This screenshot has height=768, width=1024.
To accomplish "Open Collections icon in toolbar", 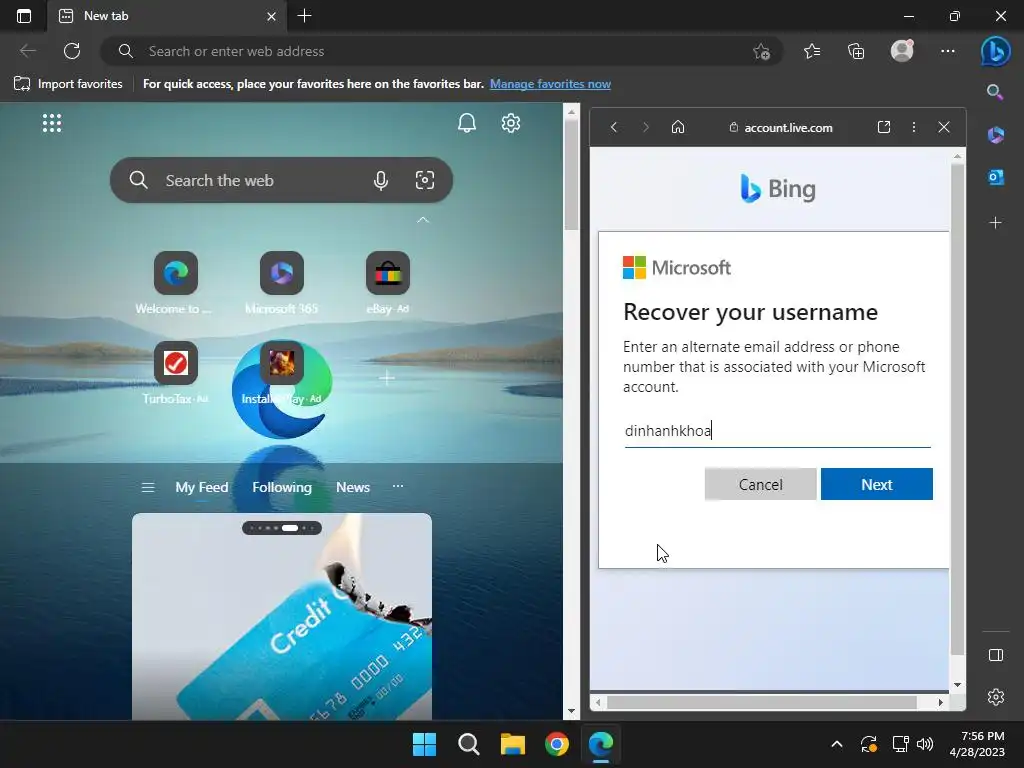I will click(x=856, y=51).
